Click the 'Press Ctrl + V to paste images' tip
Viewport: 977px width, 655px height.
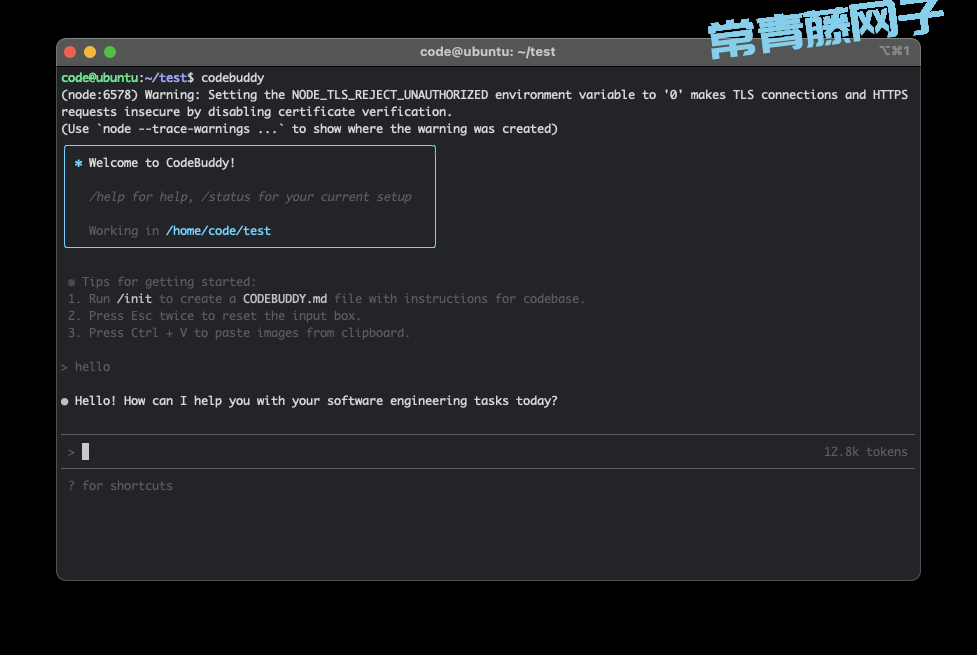249,333
